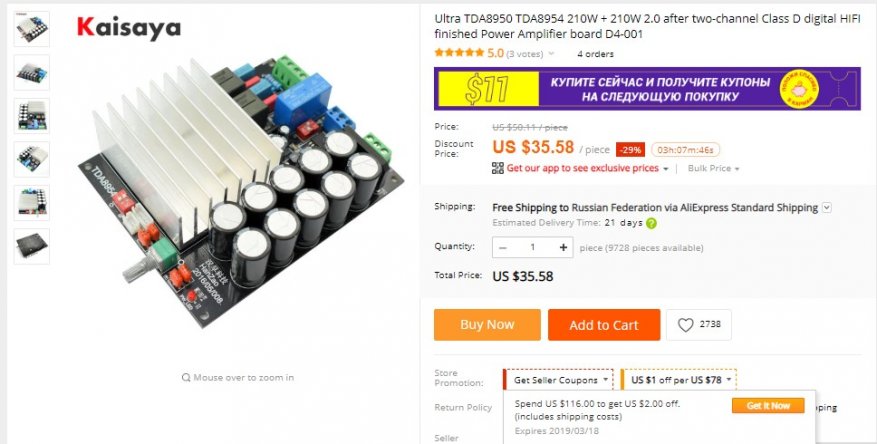Click the Get It Now coupon button
This screenshot has width=877, height=444.
point(768,406)
